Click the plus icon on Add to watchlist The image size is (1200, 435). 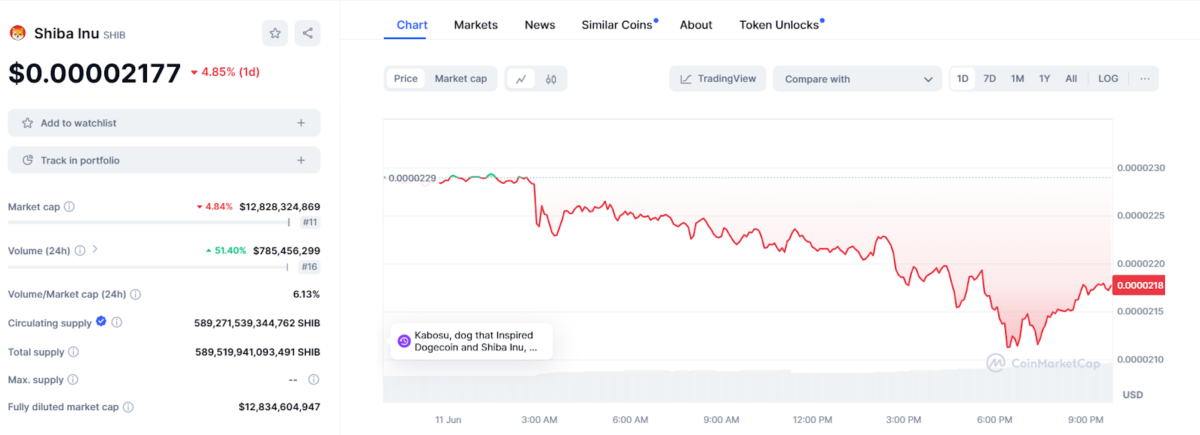[301, 123]
